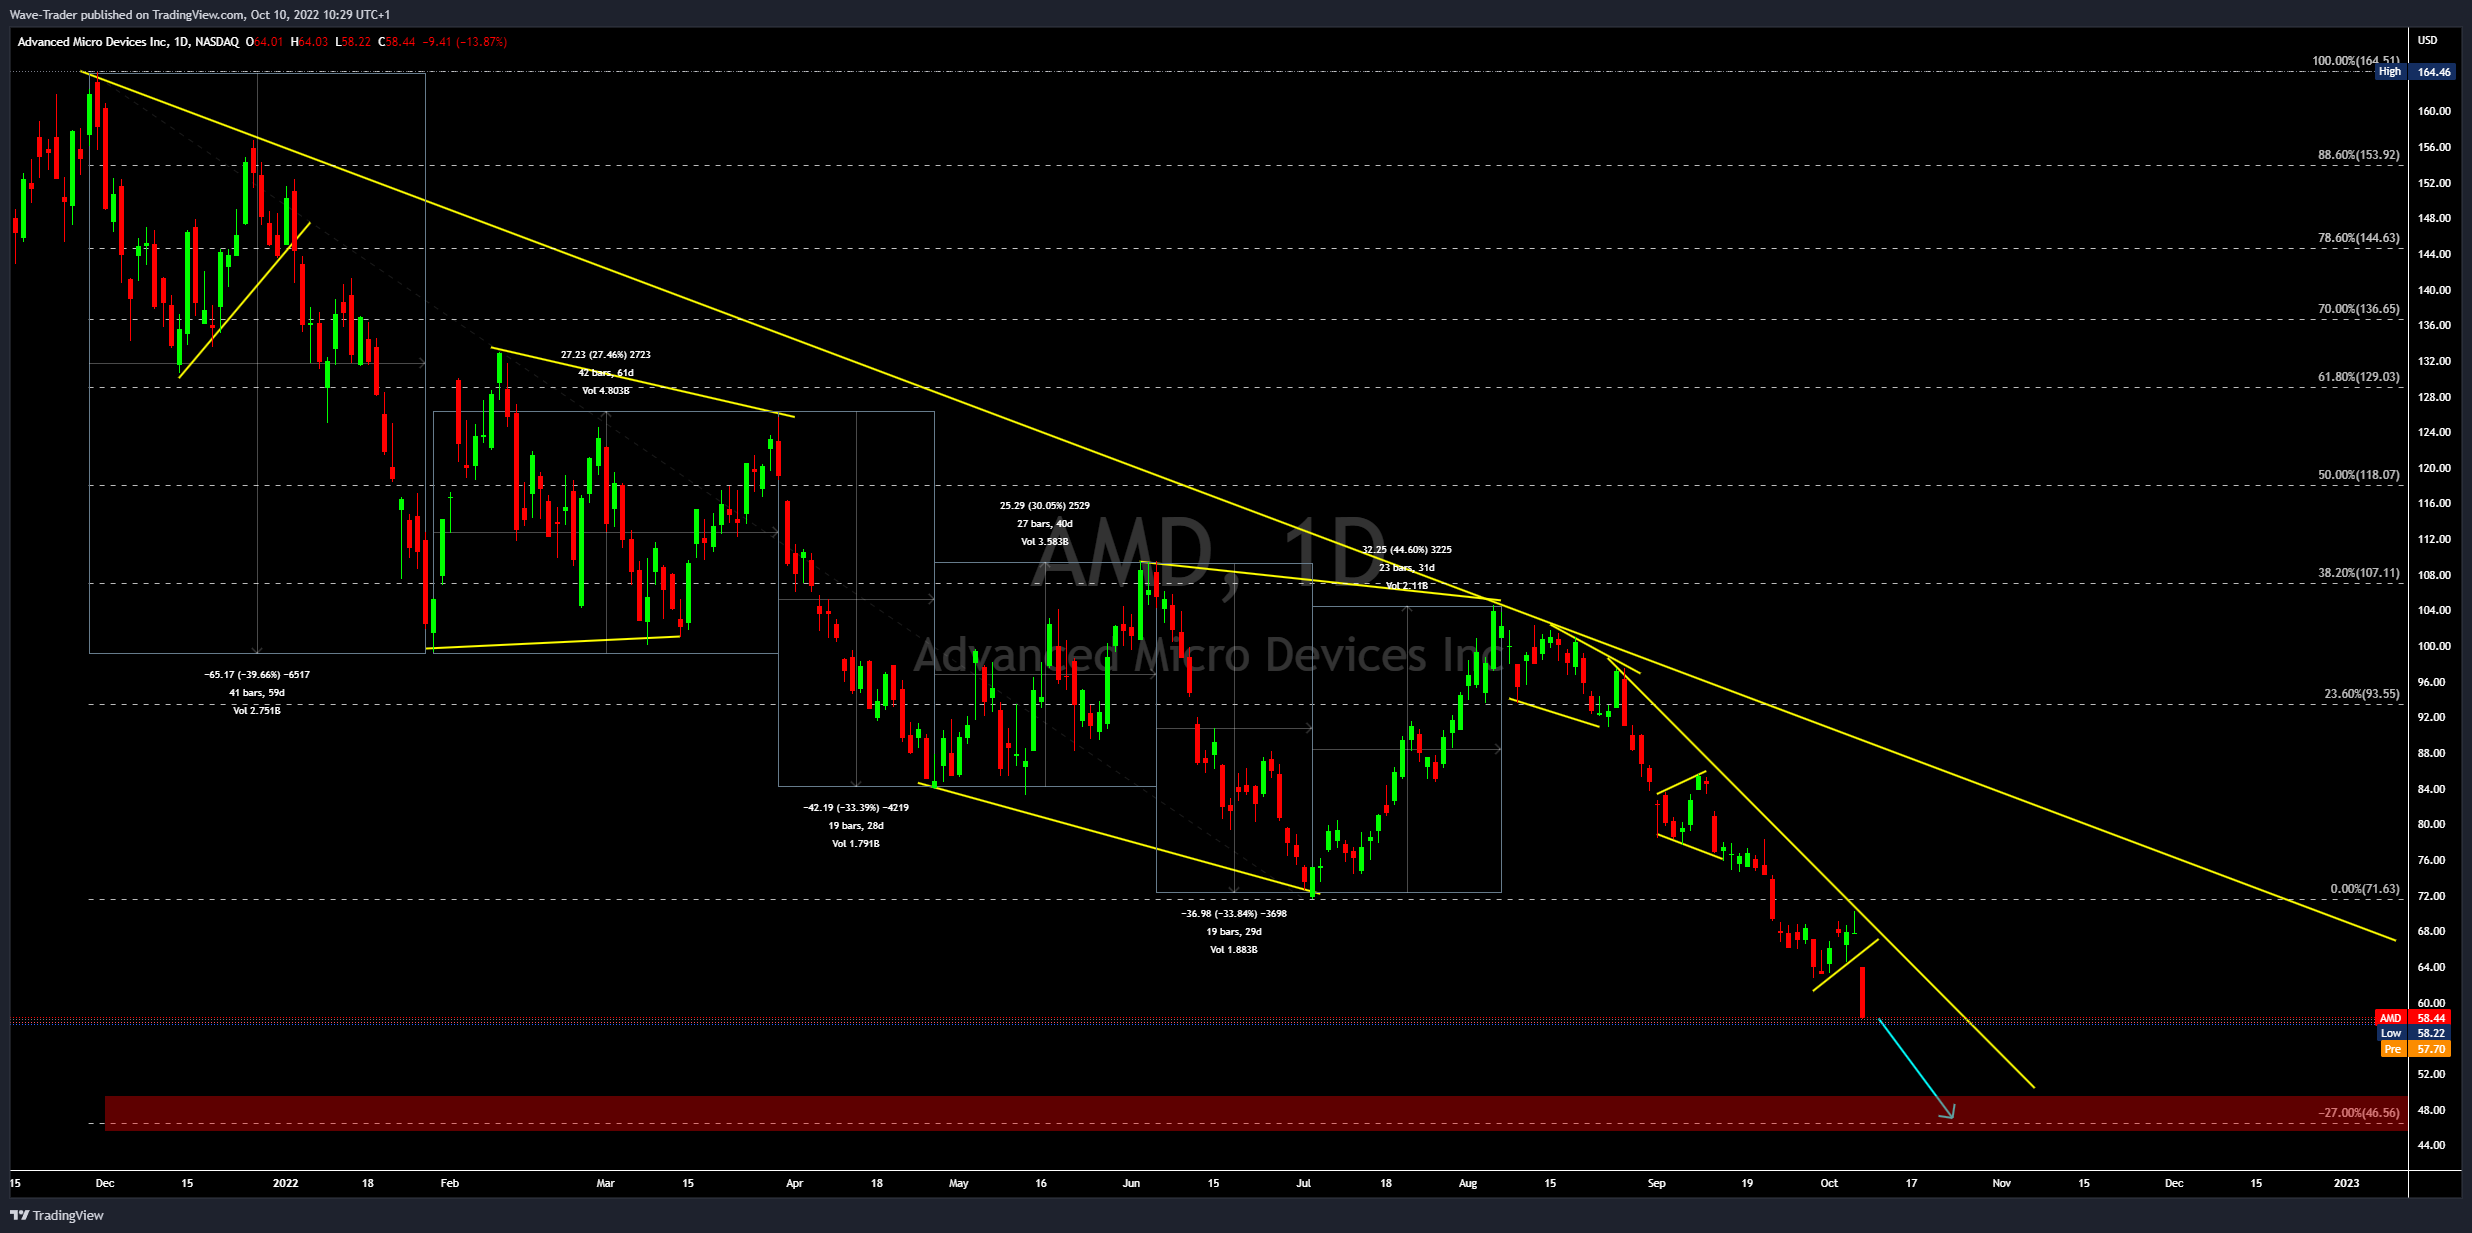Viewport: 2472px width, 1233px height.
Task: Click the Apr label on the time axis
Action: coord(795,1183)
